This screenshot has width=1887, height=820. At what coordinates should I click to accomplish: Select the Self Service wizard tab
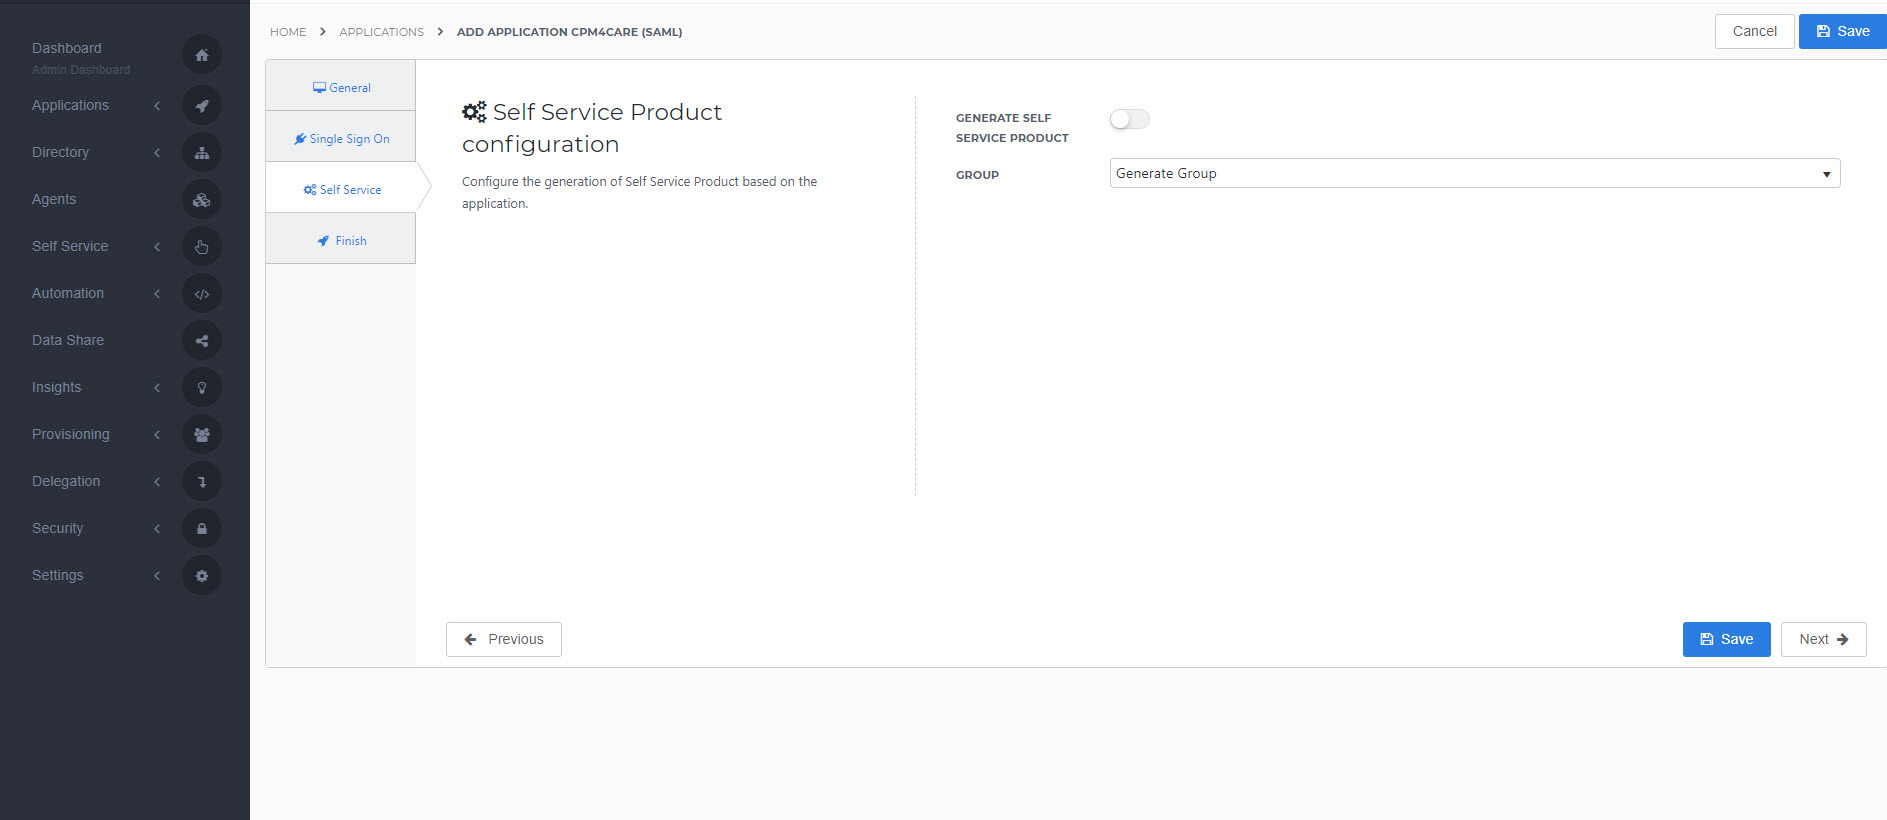[x=341, y=189]
